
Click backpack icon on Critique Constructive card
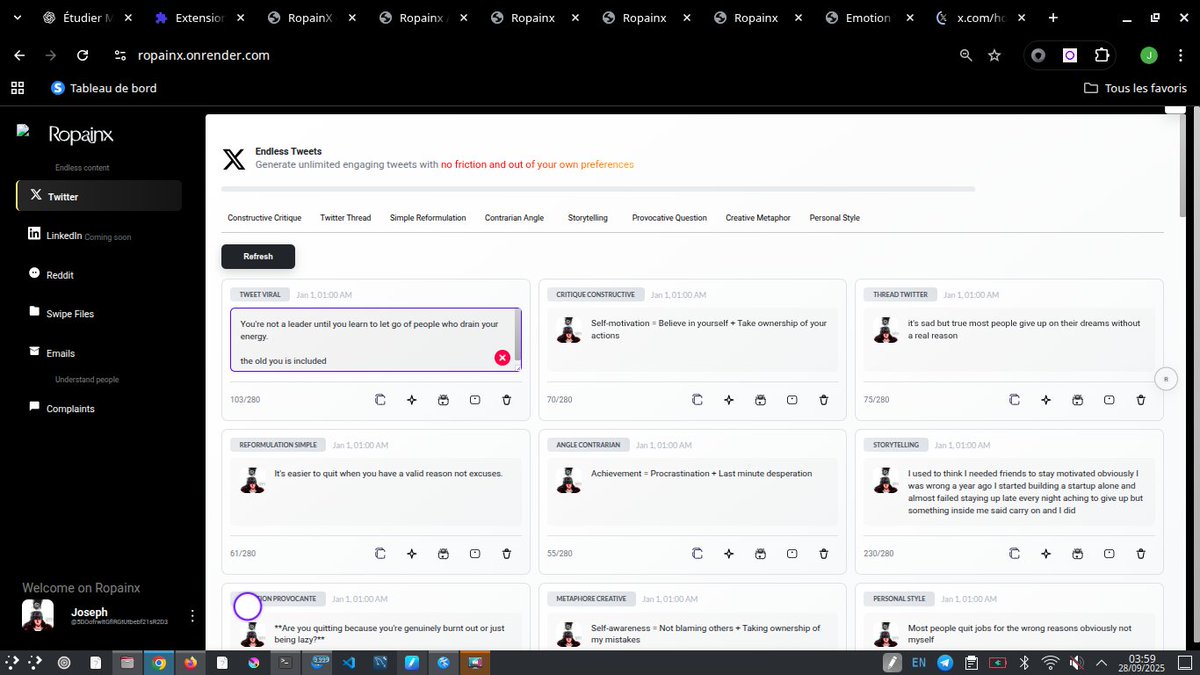coord(760,400)
